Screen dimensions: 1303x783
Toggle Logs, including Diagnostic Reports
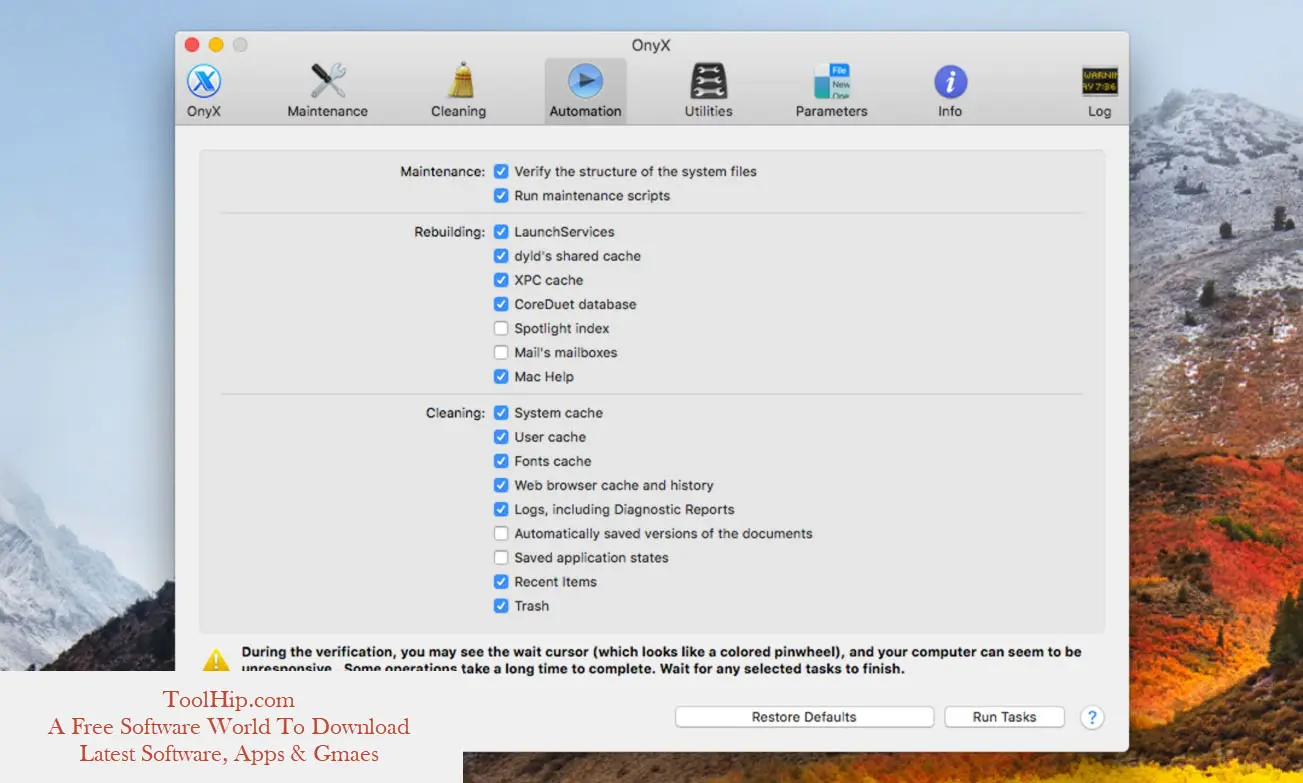[x=501, y=509]
